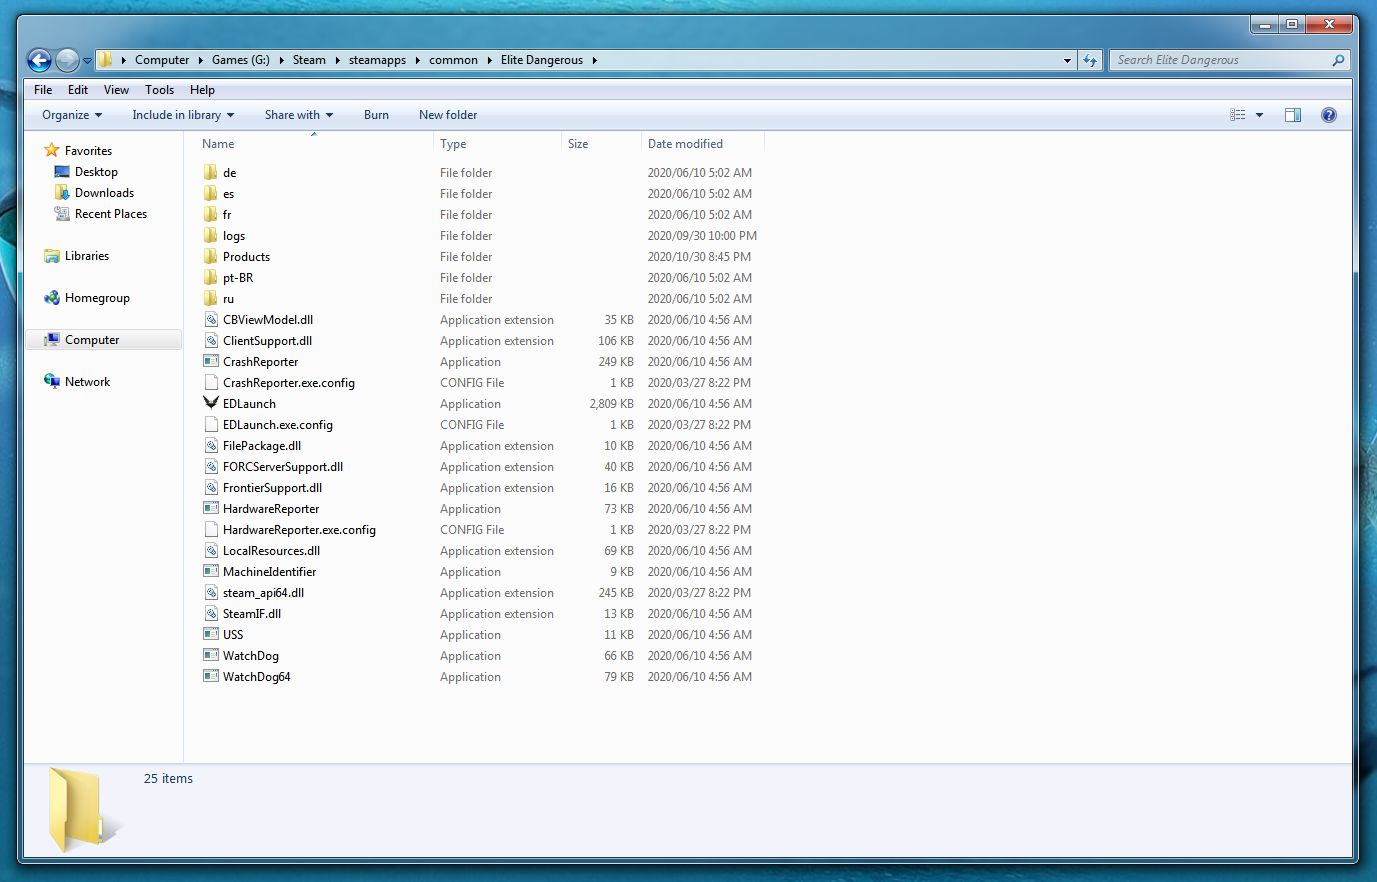Select the CrashReporter application icon
1377x882 pixels.
[211, 361]
